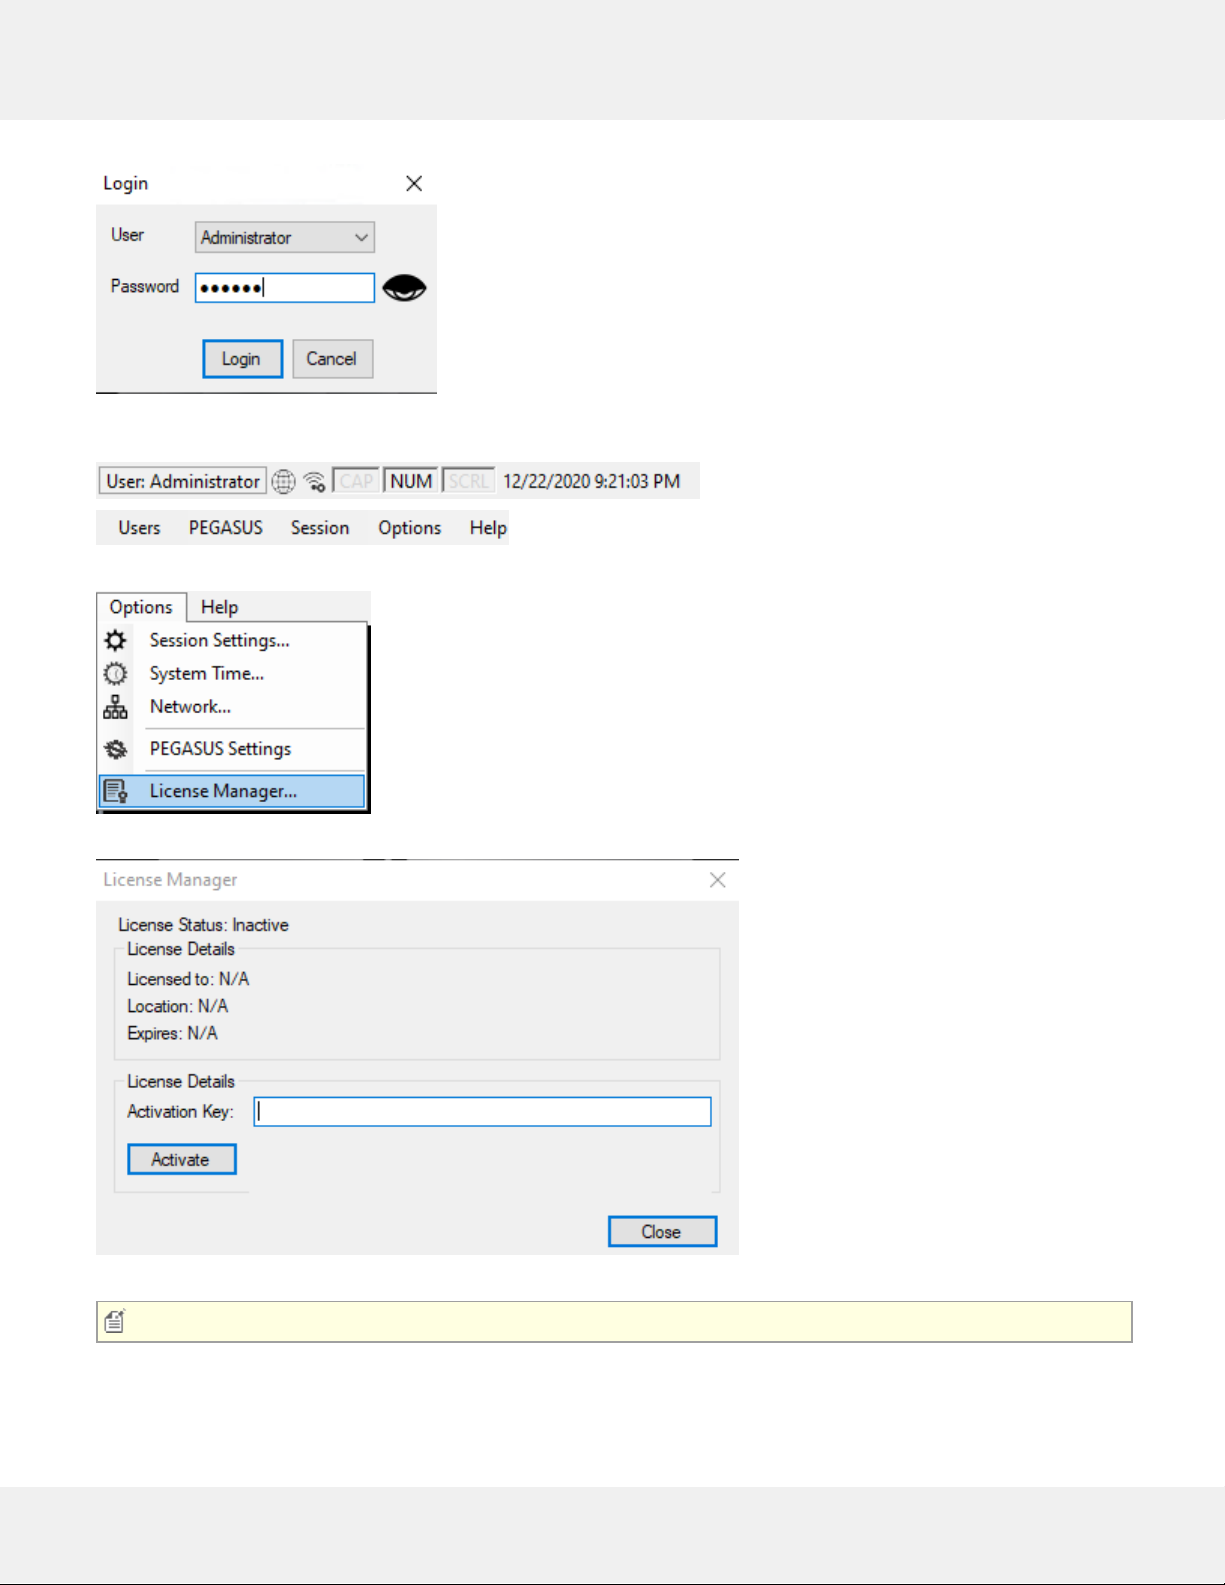This screenshot has width=1225, height=1585.
Task: Click the Login button
Action: coord(242,359)
